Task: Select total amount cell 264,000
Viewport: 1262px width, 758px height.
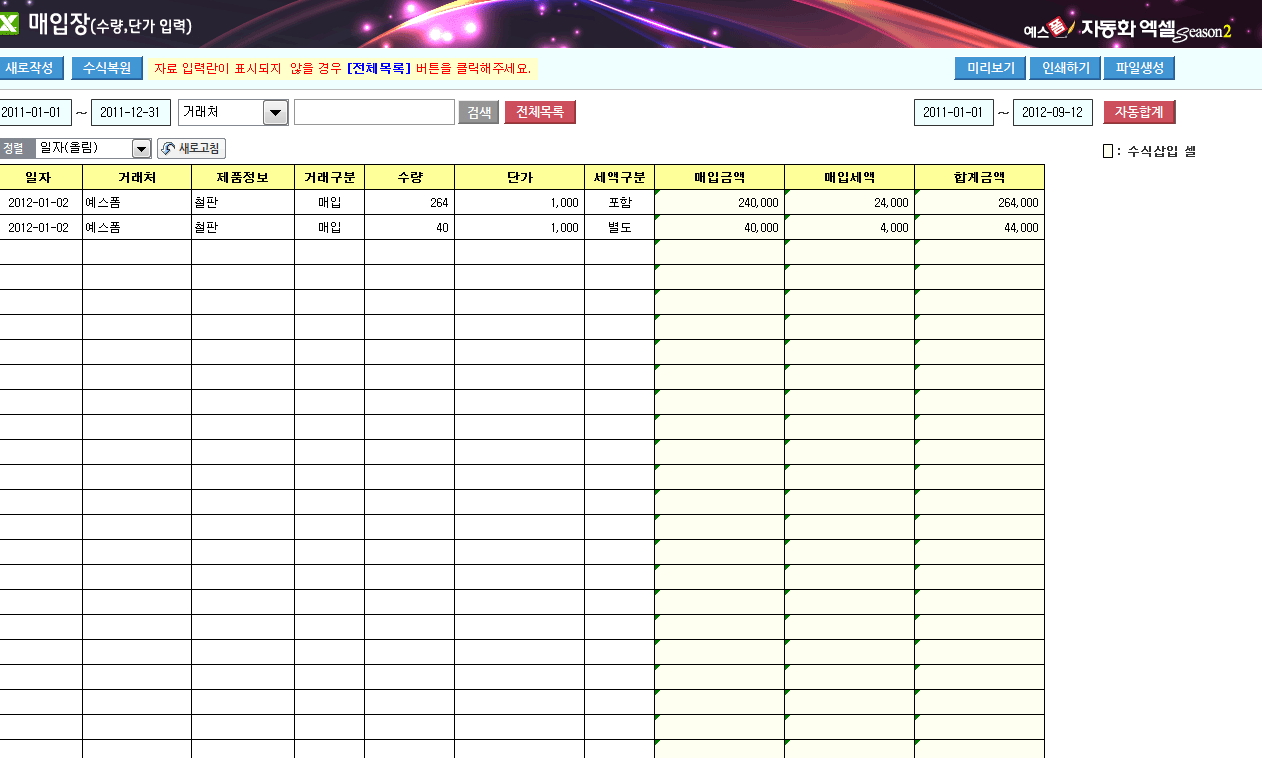Action: [x=979, y=202]
